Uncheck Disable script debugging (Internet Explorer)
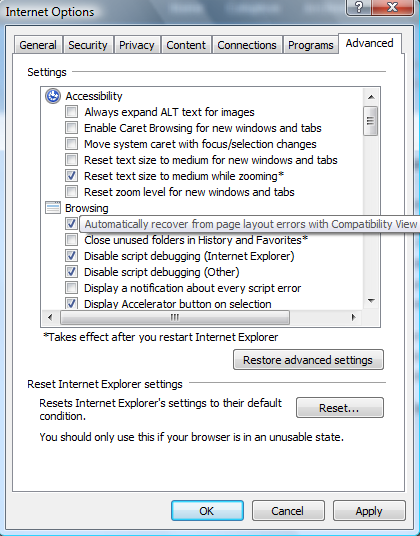This screenshot has width=420, height=536. 71,255
